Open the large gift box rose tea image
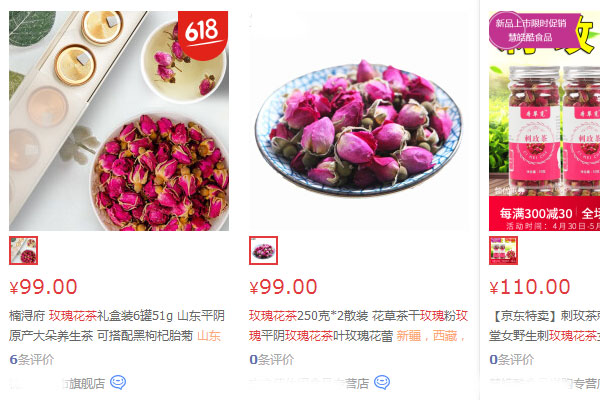600x400 pixels. coord(119,121)
